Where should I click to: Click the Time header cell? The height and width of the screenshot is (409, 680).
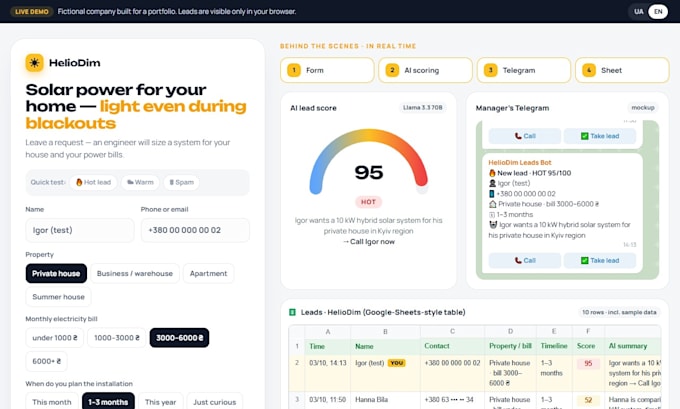click(328, 346)
